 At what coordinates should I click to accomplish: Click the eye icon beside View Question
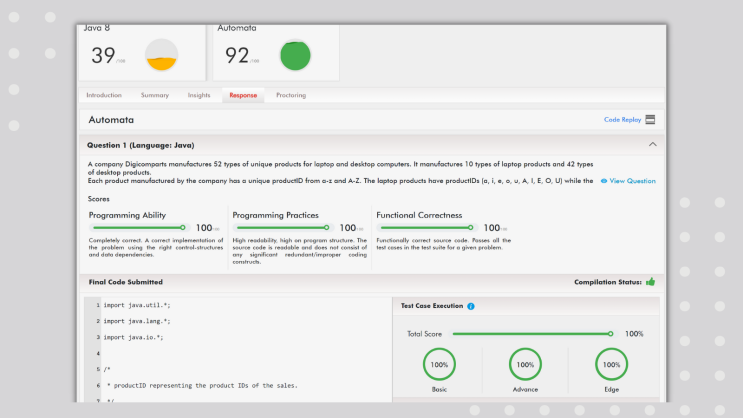click(x=604, y=181)
